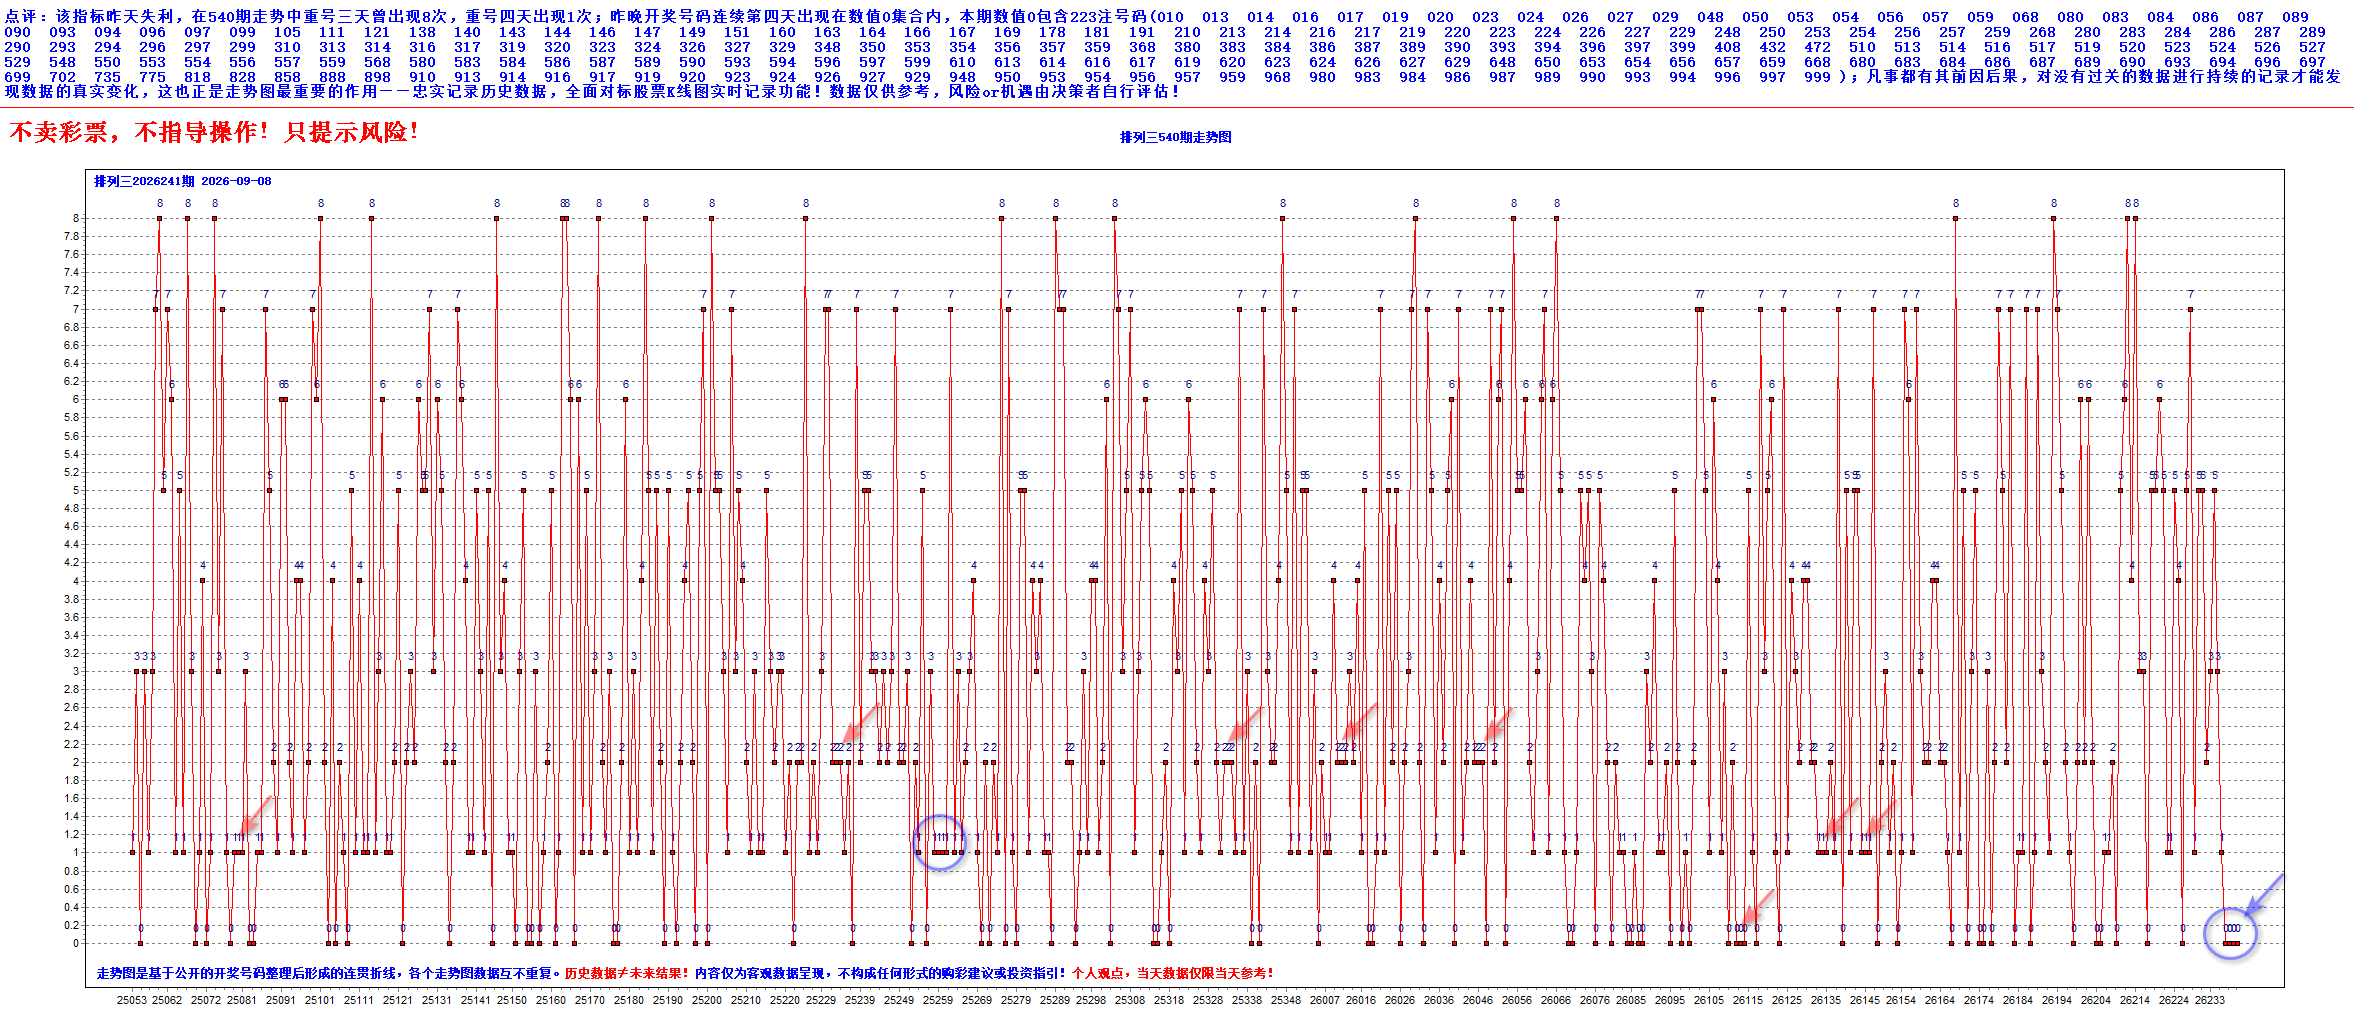Select the x-axis label 26007
This screenshot has height=1034, width=2354.
tap(1324, 1000)
